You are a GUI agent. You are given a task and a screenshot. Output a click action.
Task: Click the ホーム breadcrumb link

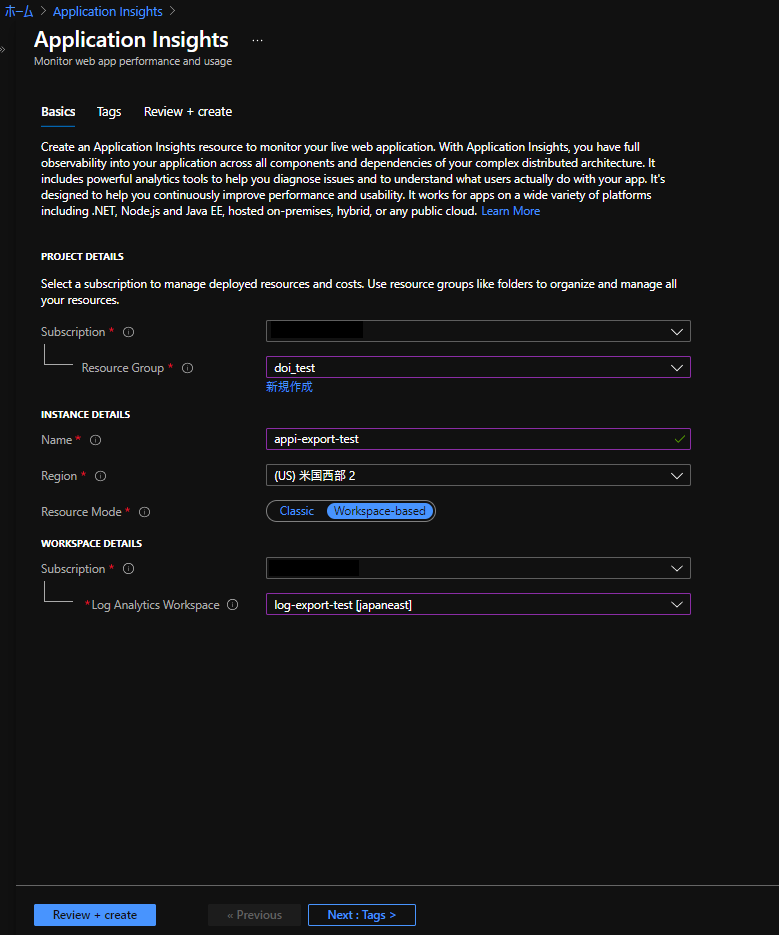(x=19, y=11)
